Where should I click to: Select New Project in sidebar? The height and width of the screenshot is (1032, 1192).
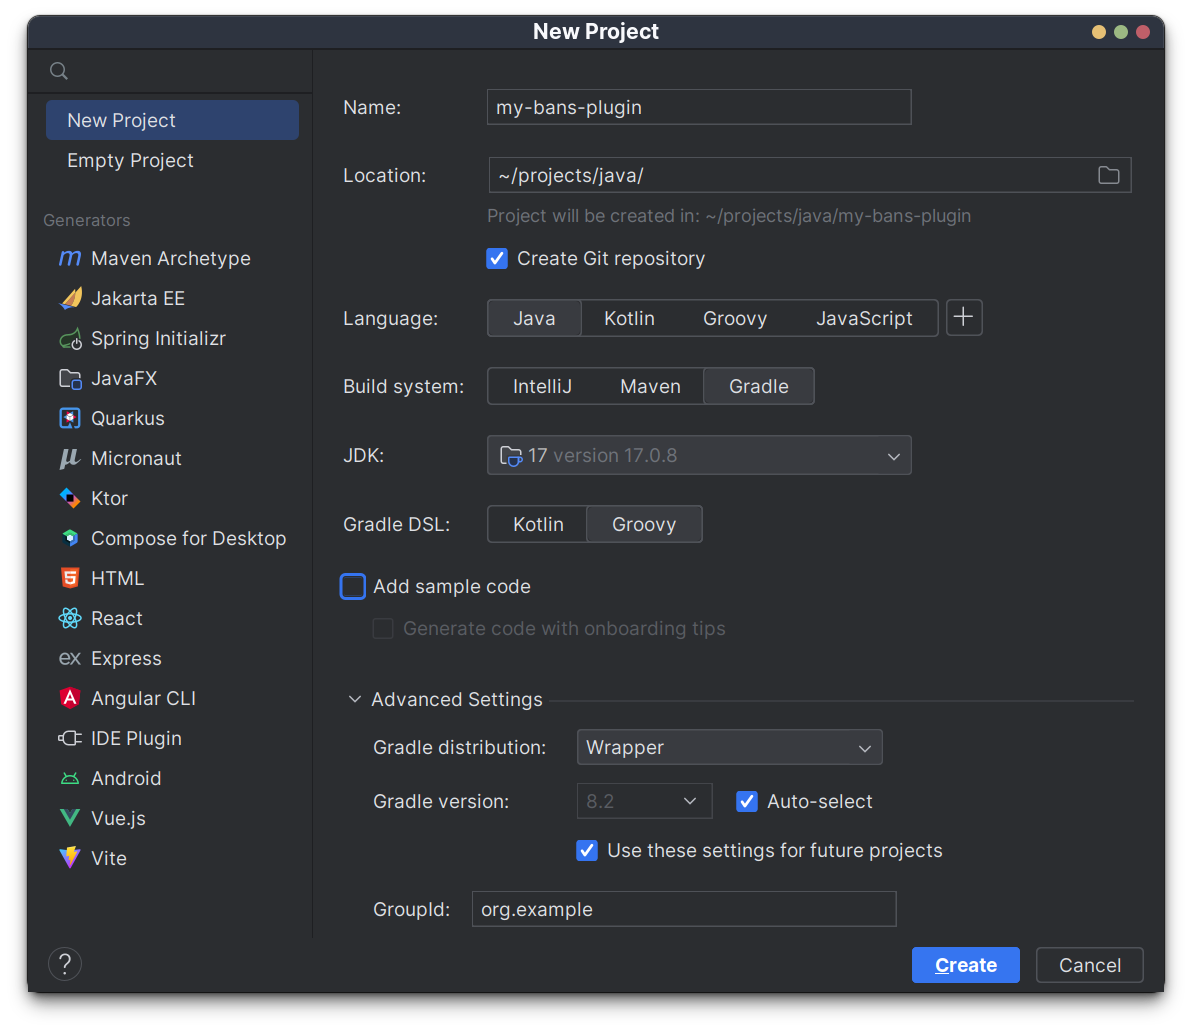[x=173, y=120]
